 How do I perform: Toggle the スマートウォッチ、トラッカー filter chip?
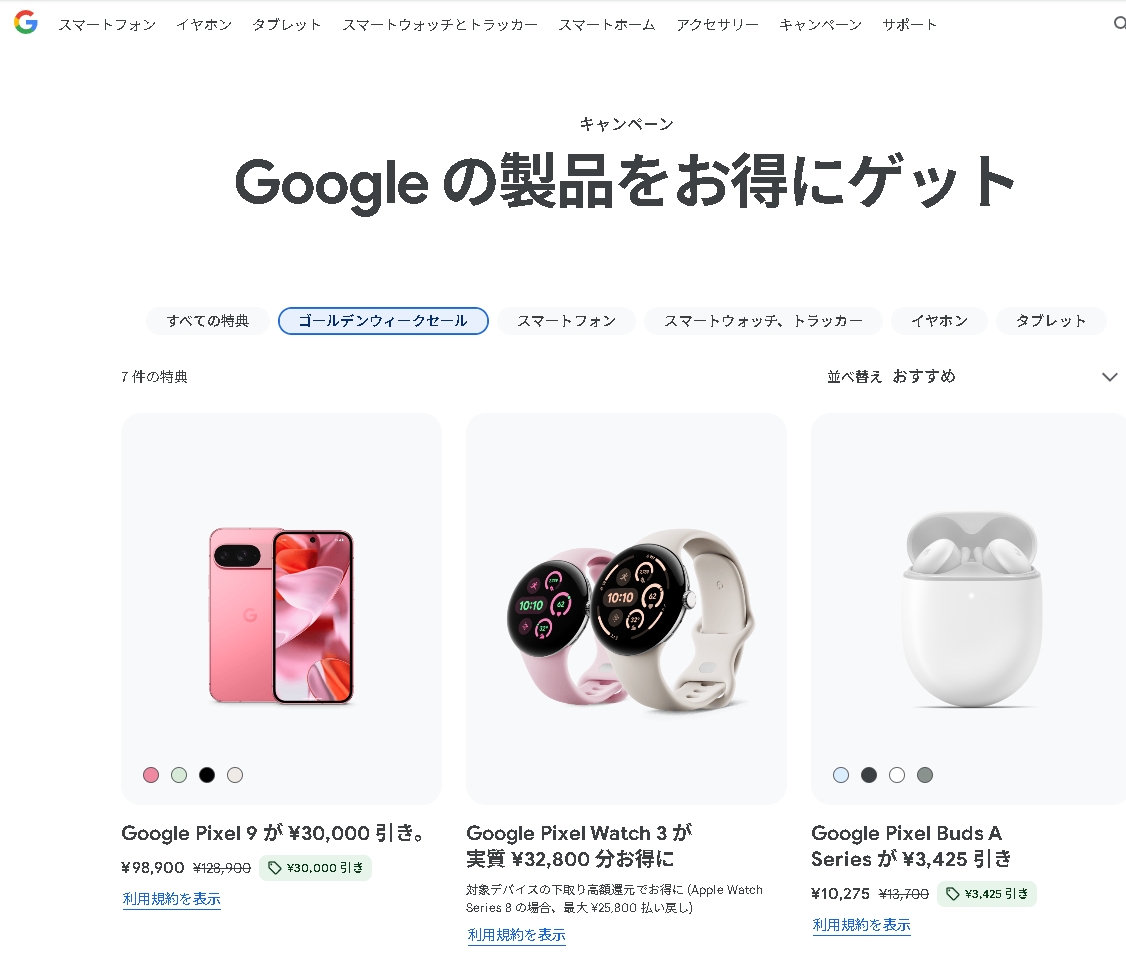click(x=763, y=321)
